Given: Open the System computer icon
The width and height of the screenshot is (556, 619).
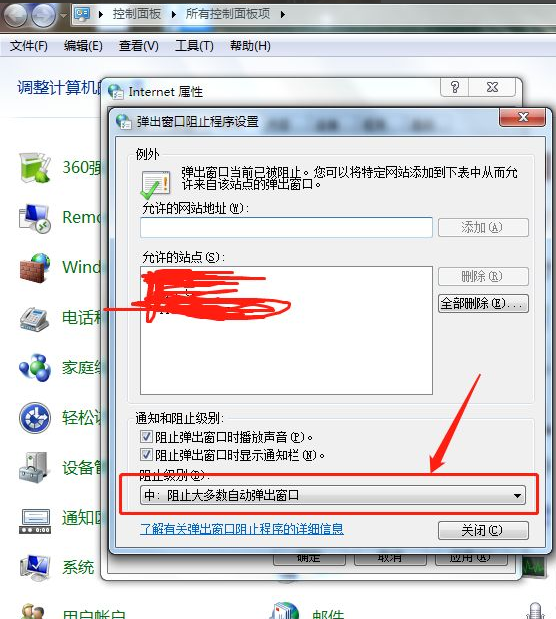Looking at the screenshot, I should click(35, 568).
